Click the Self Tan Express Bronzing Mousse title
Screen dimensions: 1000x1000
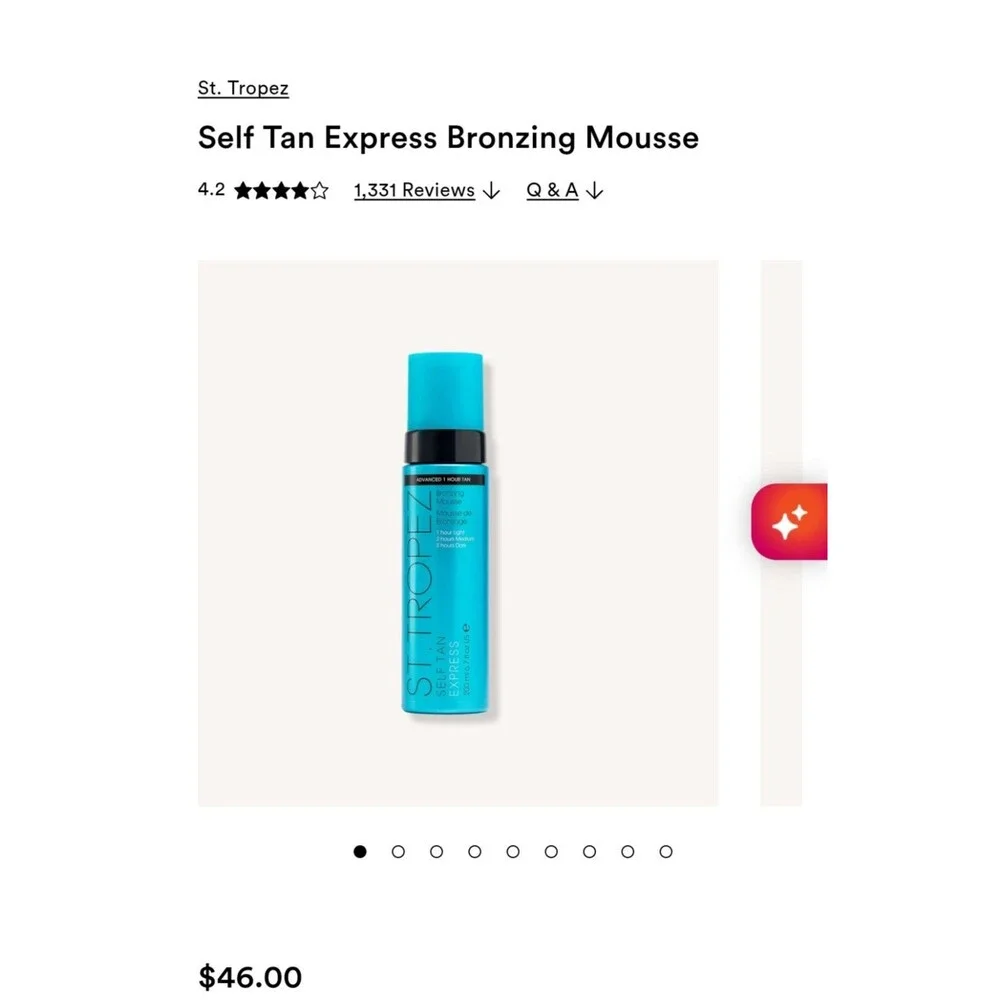[448, 138]
